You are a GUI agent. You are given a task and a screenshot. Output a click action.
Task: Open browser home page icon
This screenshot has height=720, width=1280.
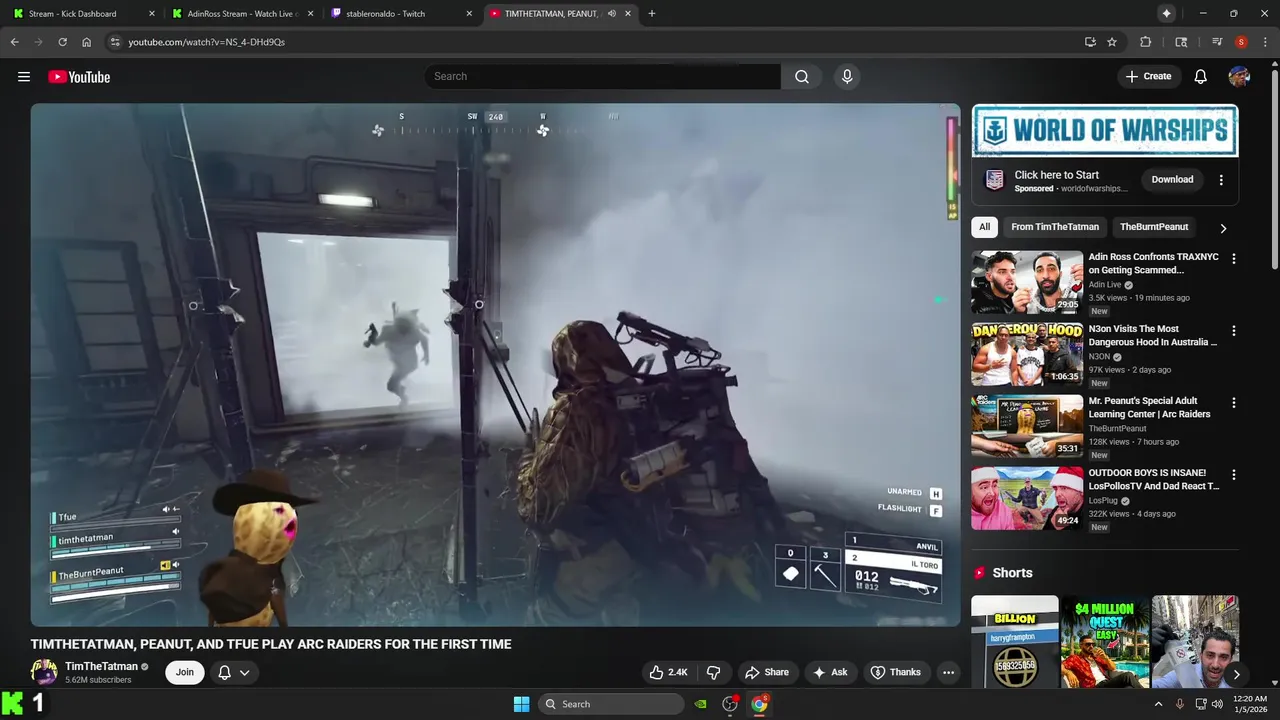pos(87,42)
